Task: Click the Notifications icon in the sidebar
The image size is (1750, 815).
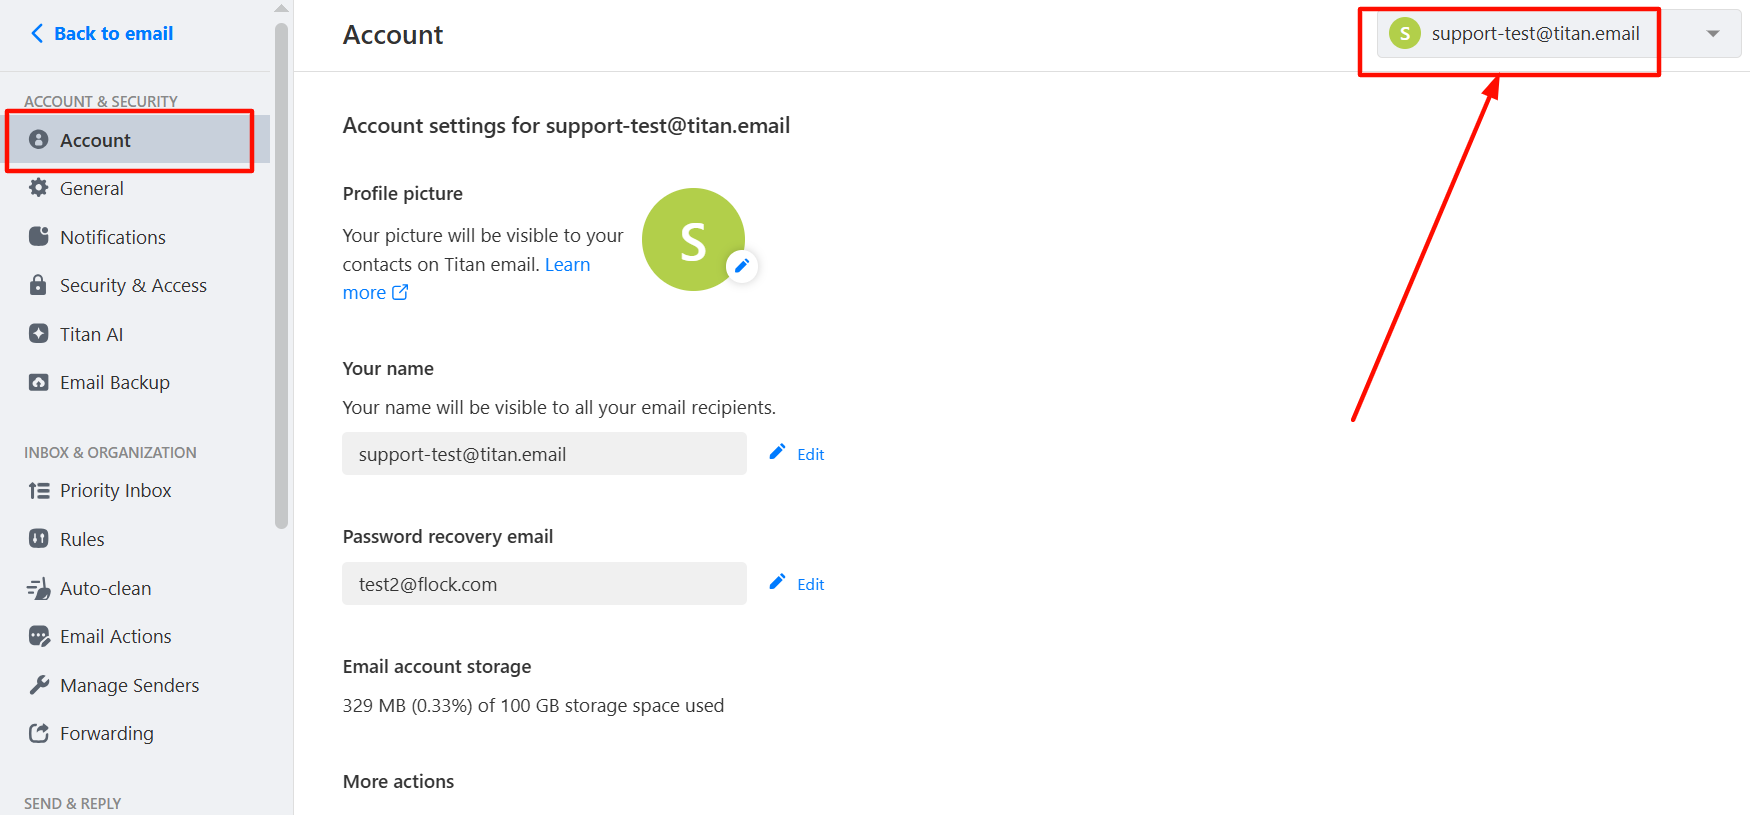Action: [x=38, y=236]
